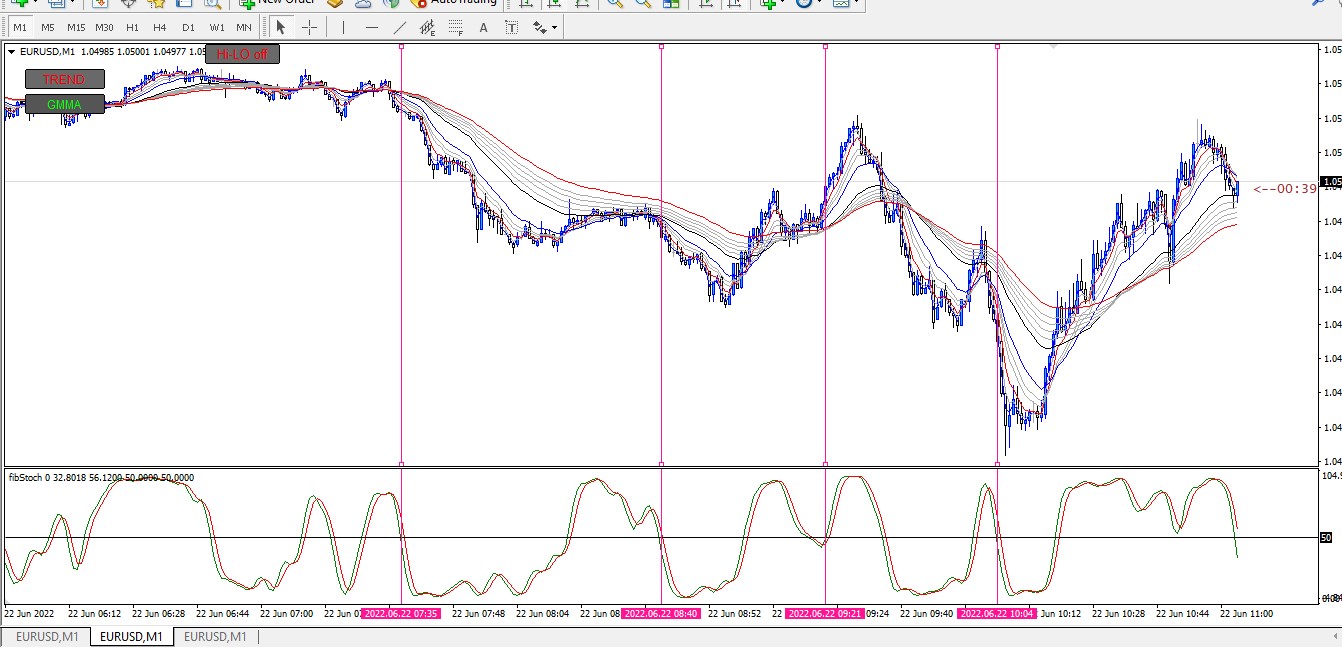The width and height of the screenshot is (1342, 648).
Task: Click the fibStoch indicator label
Action: point(101,477)
